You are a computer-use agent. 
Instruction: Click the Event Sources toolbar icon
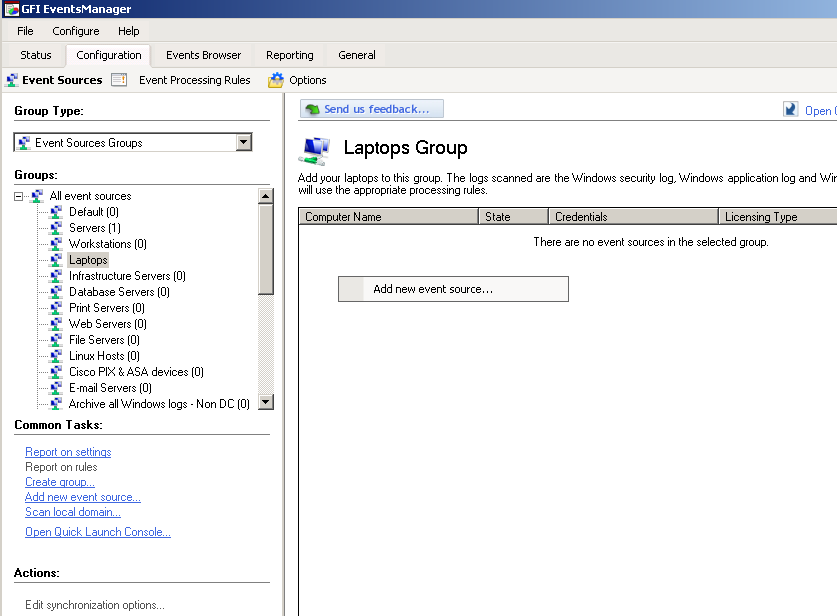click(12, 80)
